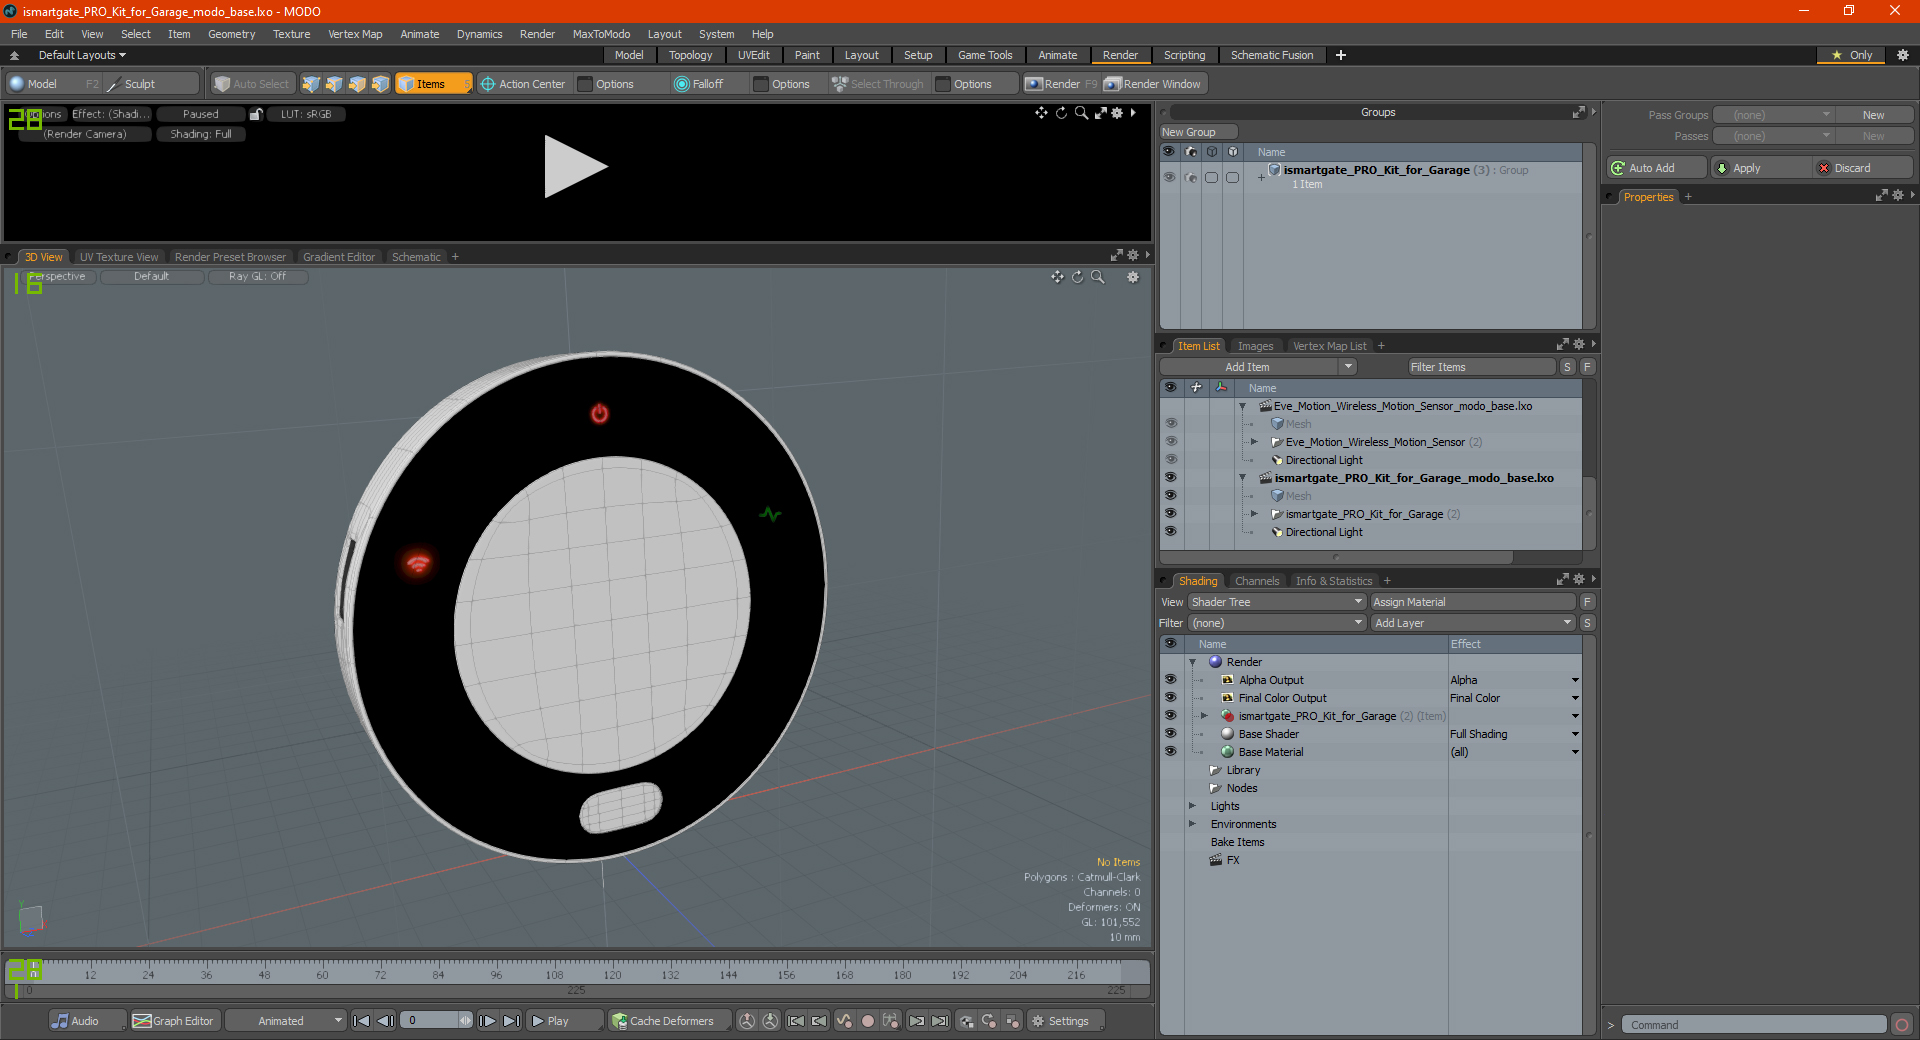Open the Geometry menu
Image resolution: width=1920 pixels, height=1040 pixels.
(x=231, y=34)
